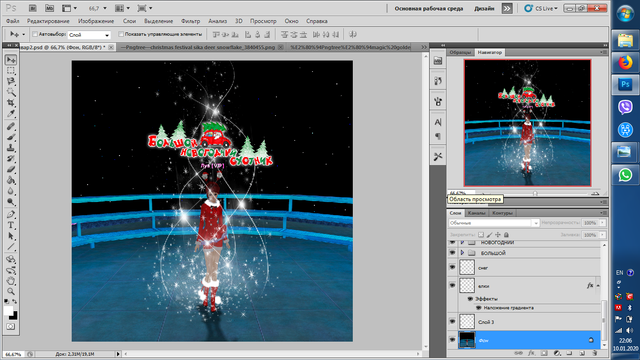Viewport: 640px width, 360px height.
Task: Expand more workspaces with double arrow
Action: point(507,8)
